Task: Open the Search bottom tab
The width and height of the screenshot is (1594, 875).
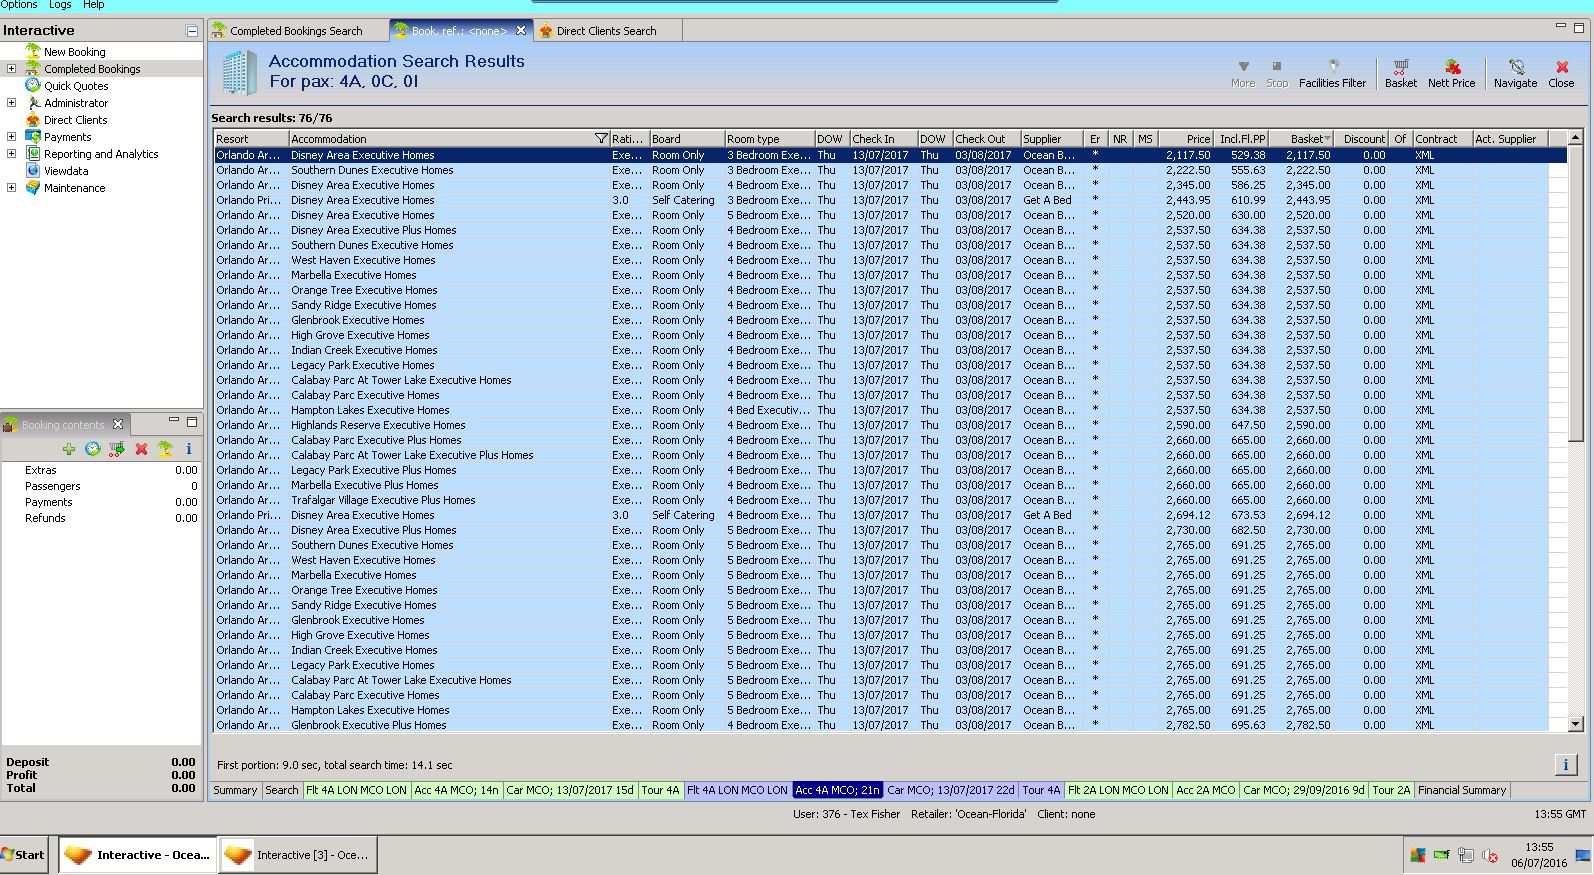Action: click(x=282, y=790)
